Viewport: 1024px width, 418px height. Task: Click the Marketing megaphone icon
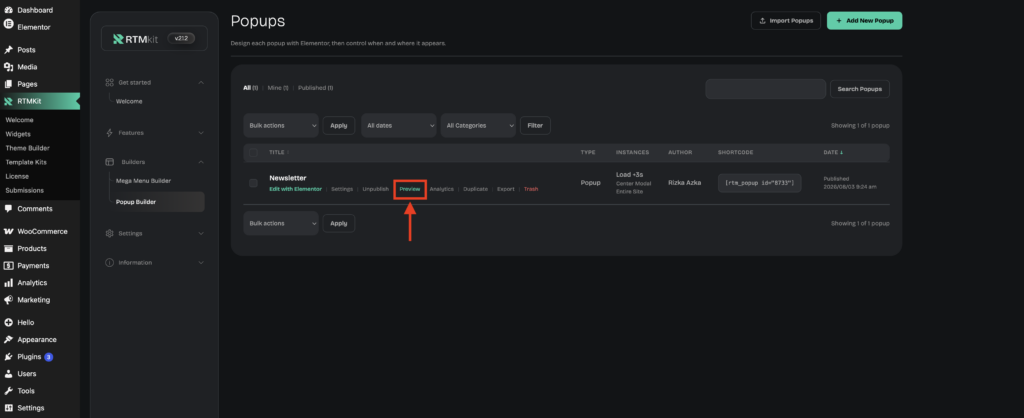click(8, 300)
